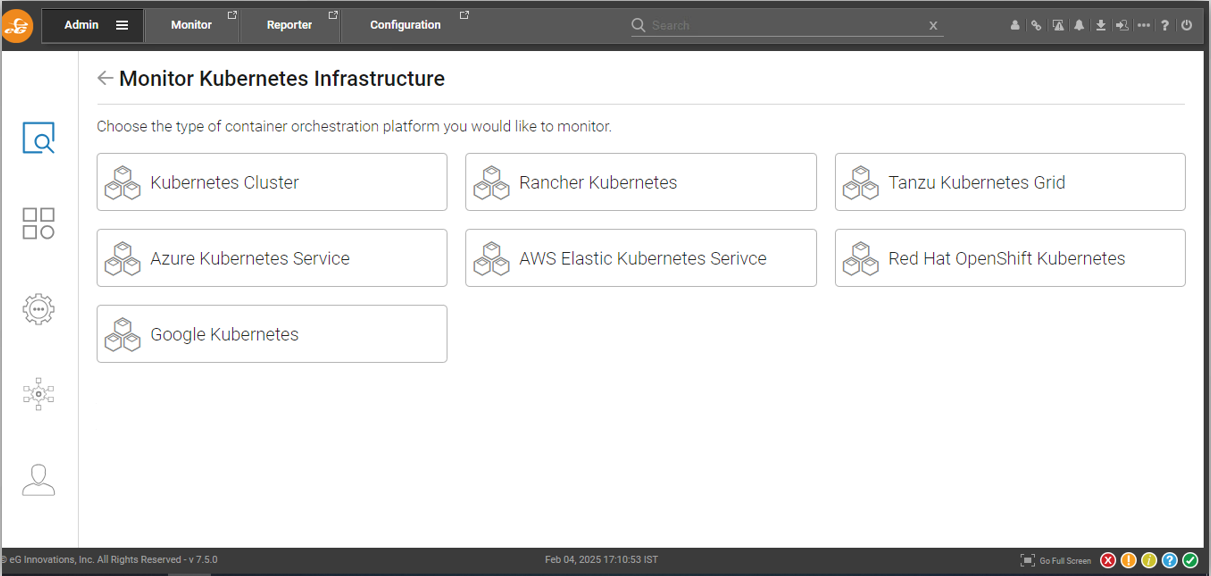Click the user profile icon in left sidebar
The image size is (1211, 576).
click(39, 480)
